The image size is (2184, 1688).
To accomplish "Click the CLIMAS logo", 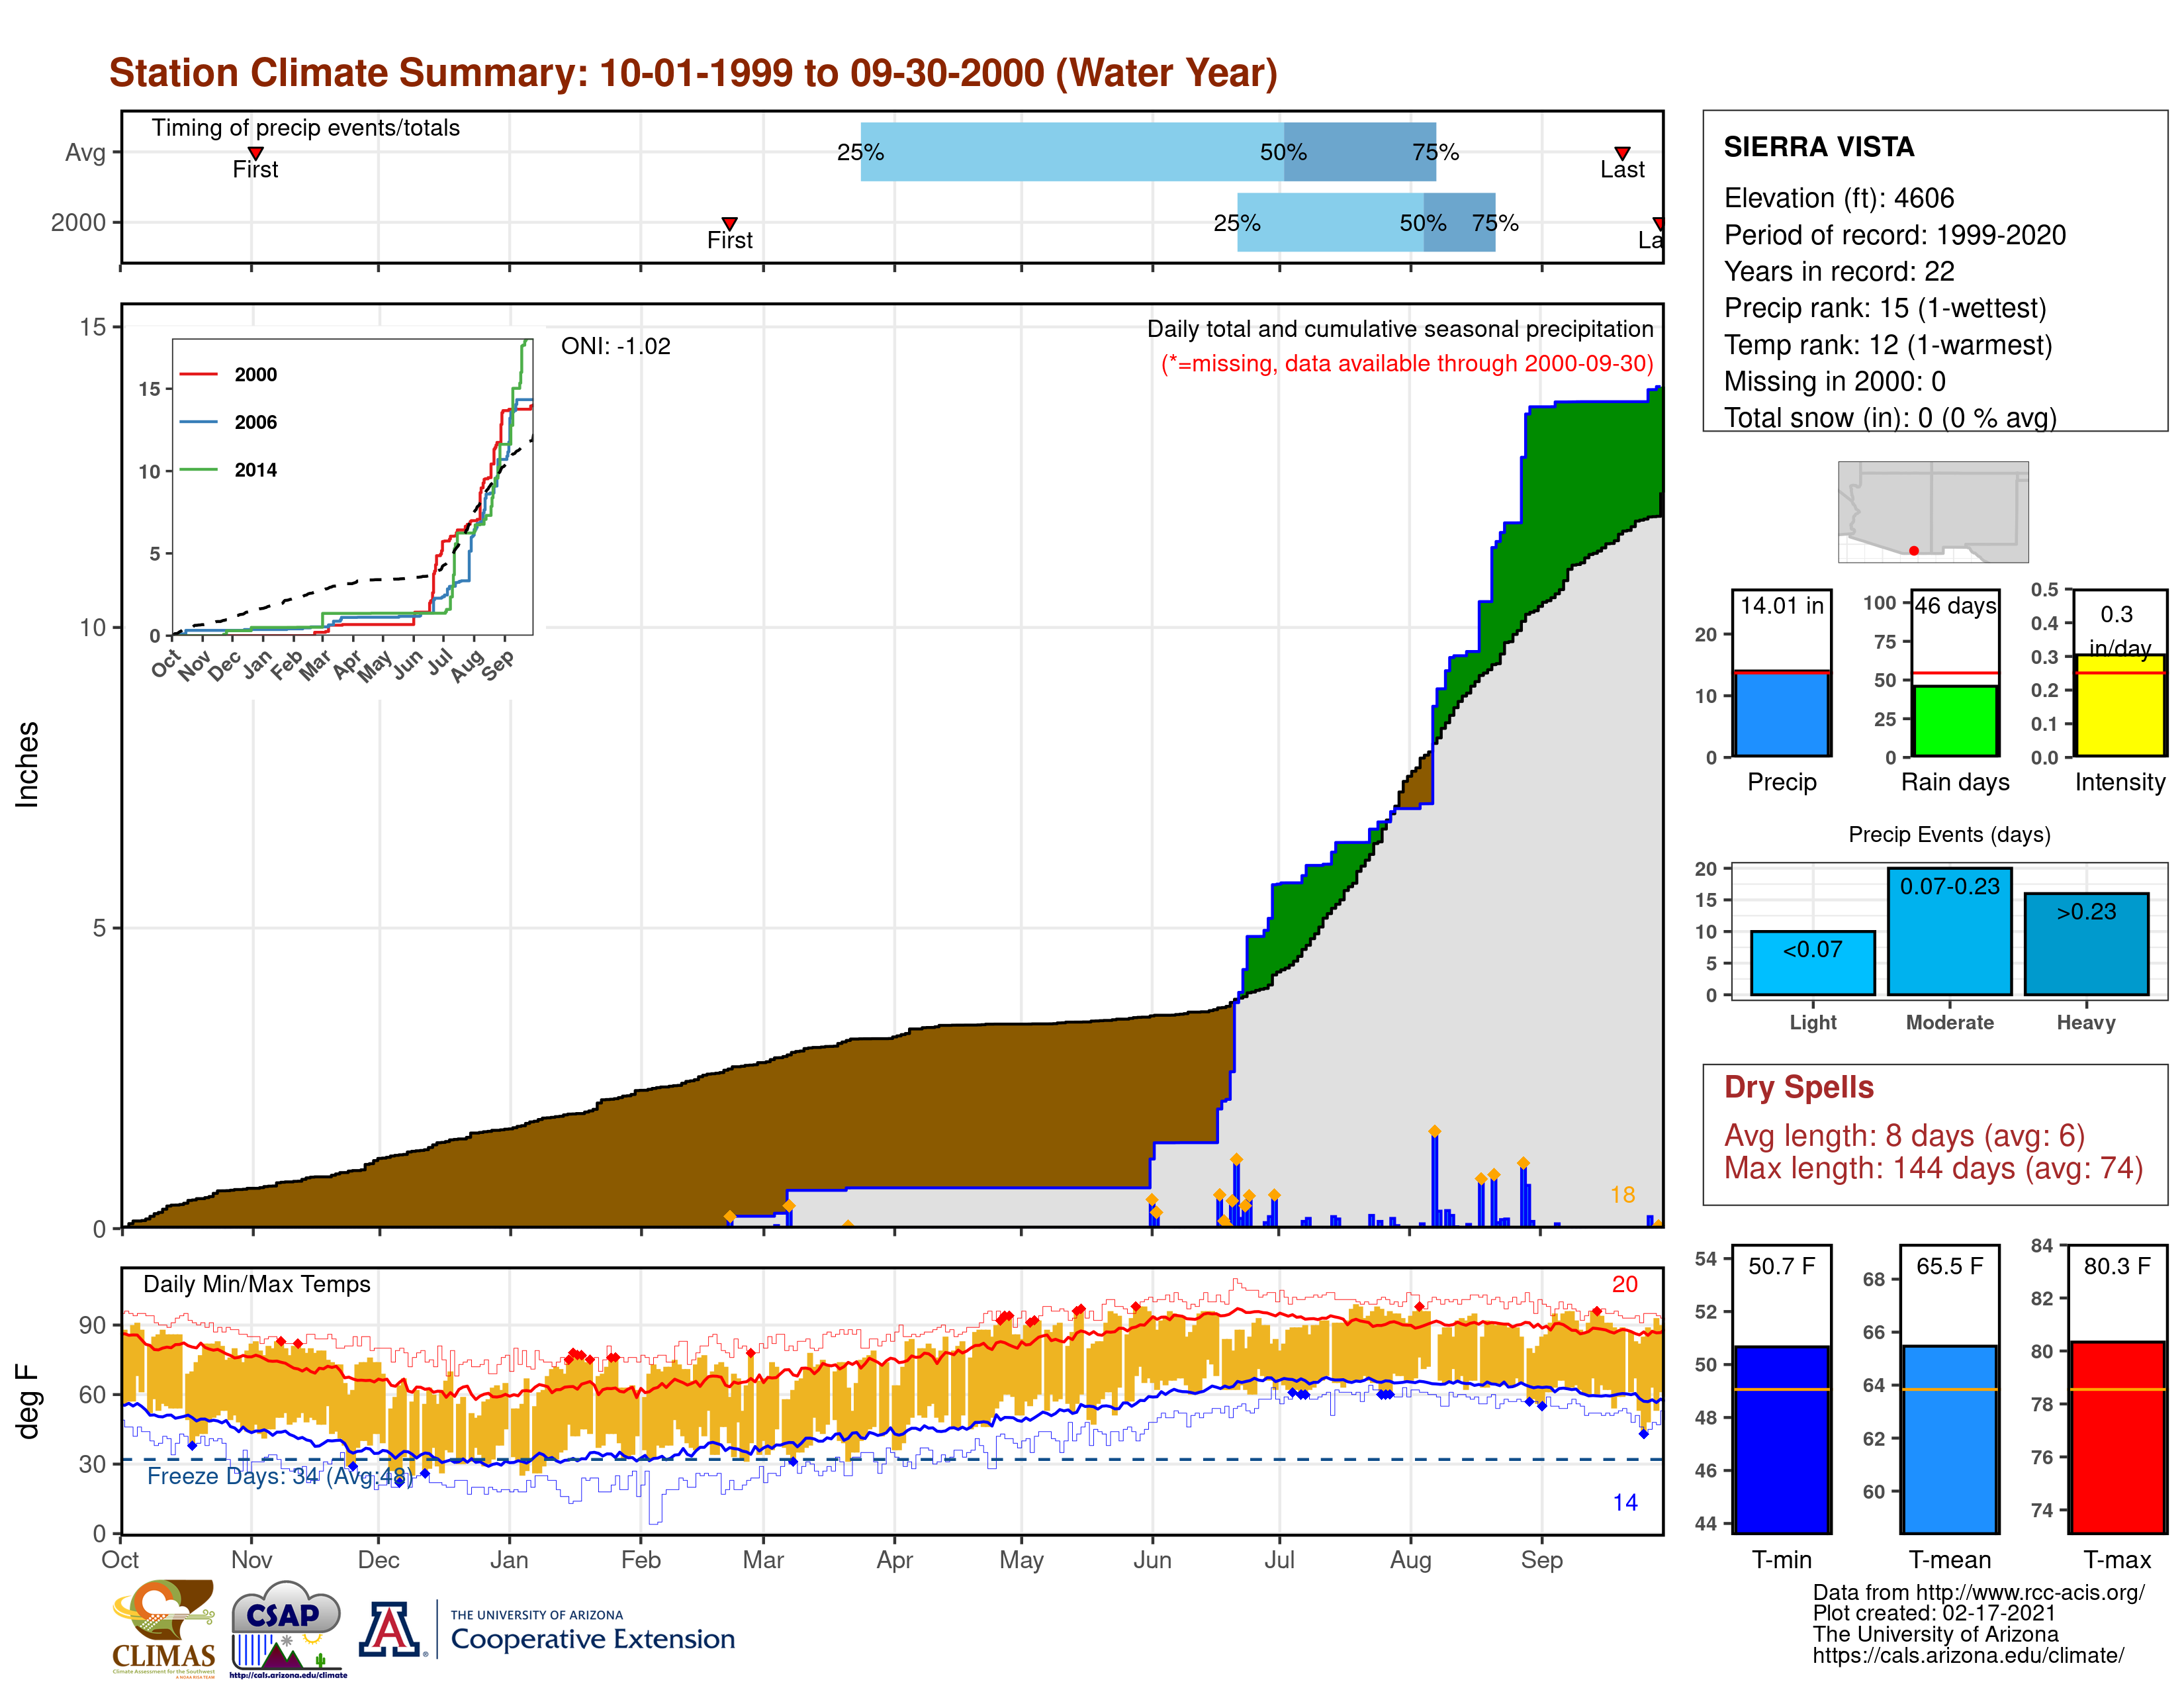I will tap(164, 1629).
